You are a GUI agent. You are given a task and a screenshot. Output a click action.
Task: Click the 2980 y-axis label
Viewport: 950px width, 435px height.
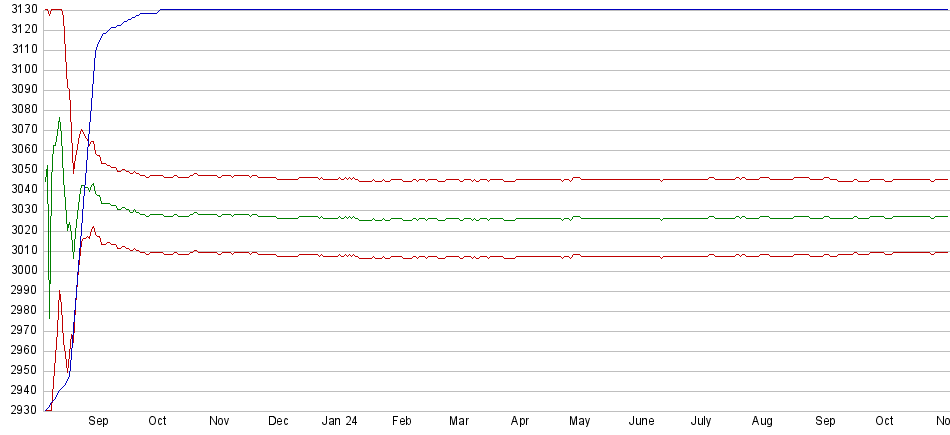(x=21, y=310)
